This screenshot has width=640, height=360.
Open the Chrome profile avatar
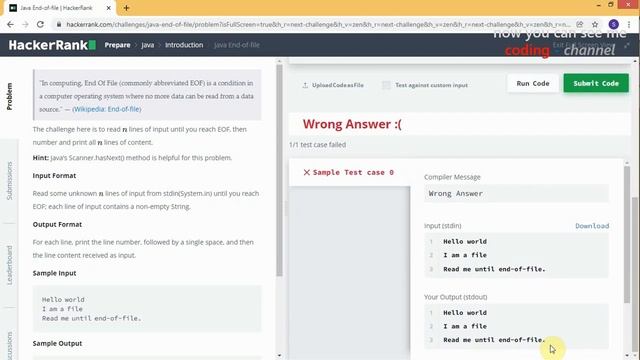pos(613,24)
